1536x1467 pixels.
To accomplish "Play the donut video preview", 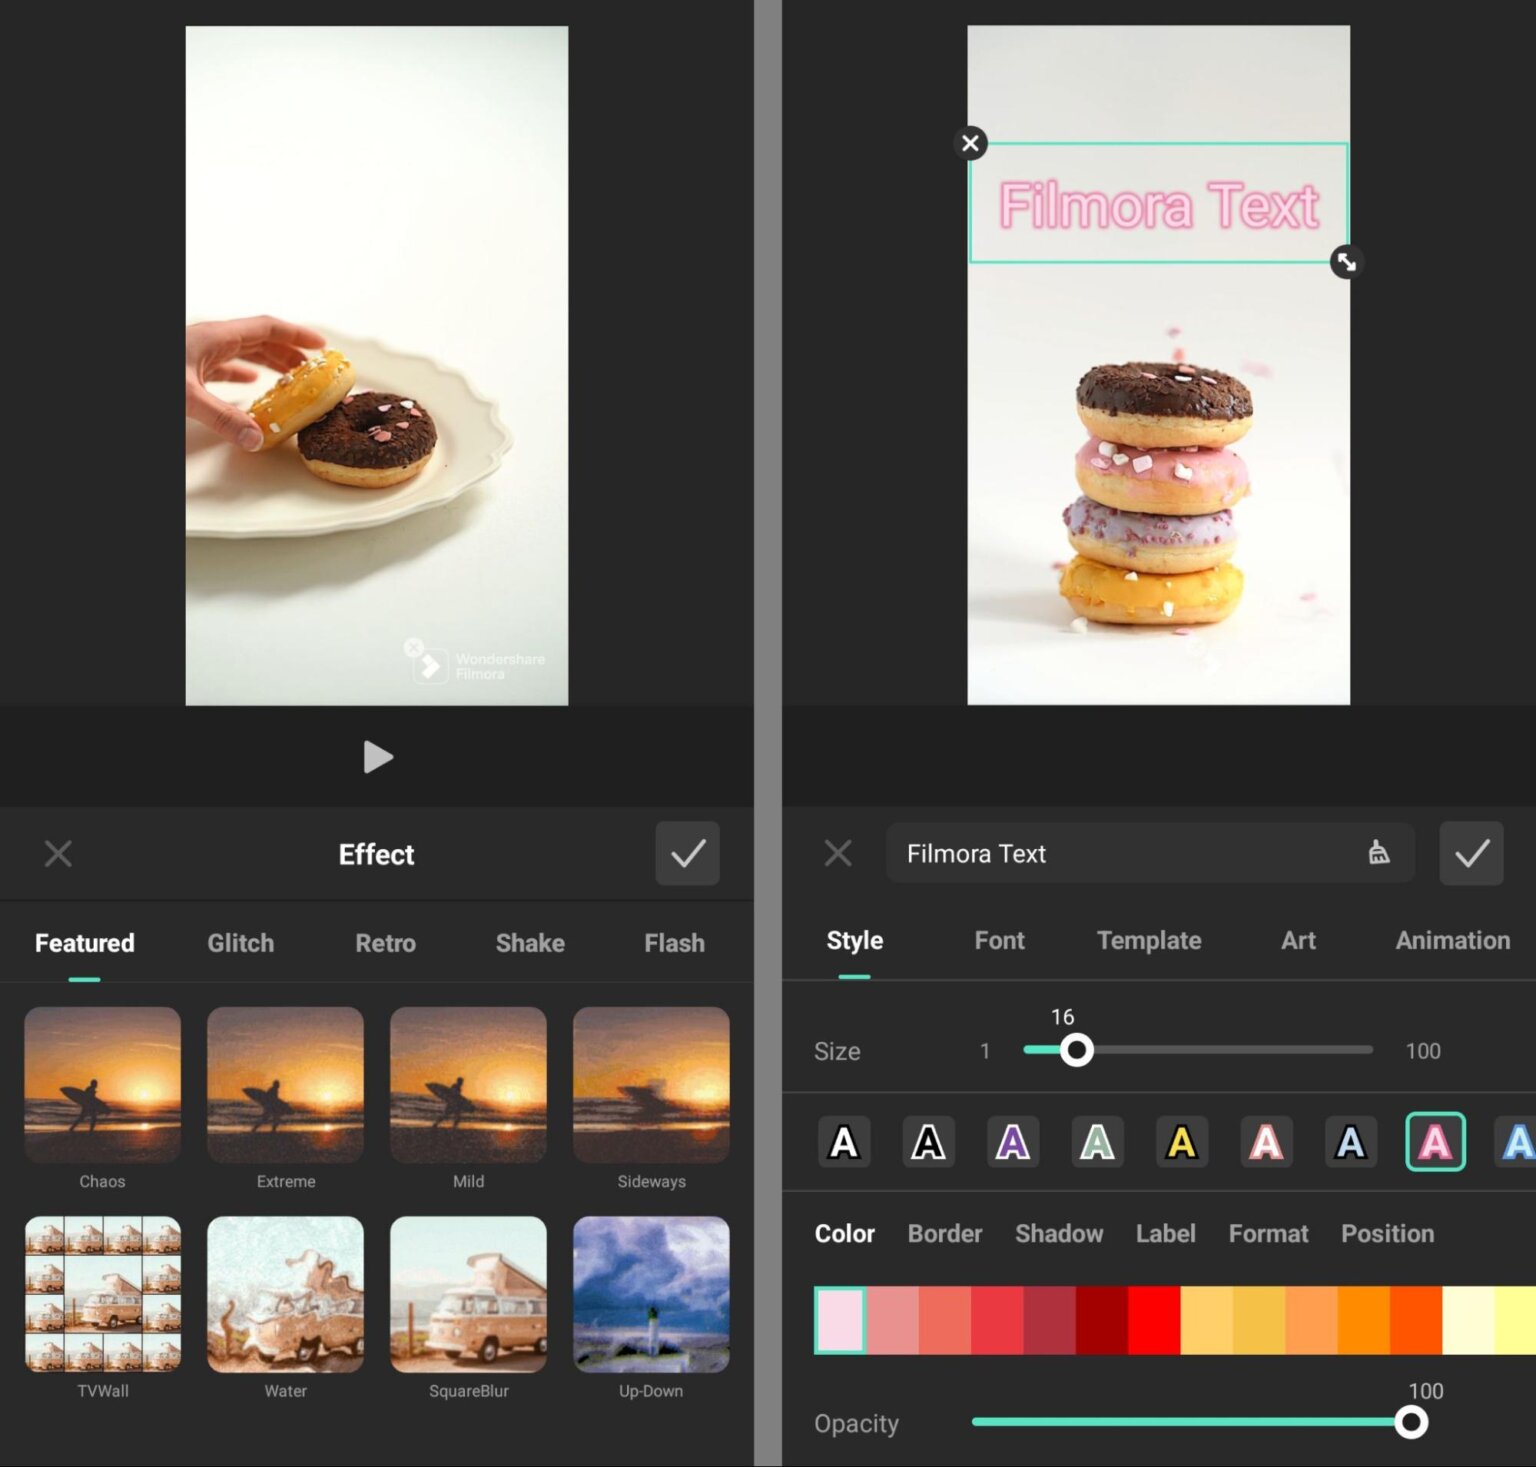I will coord(378,757).
